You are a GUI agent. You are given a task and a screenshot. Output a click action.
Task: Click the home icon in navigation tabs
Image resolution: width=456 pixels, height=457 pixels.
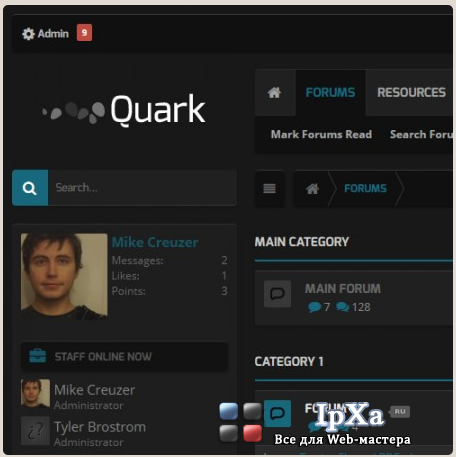pos(274,92)
